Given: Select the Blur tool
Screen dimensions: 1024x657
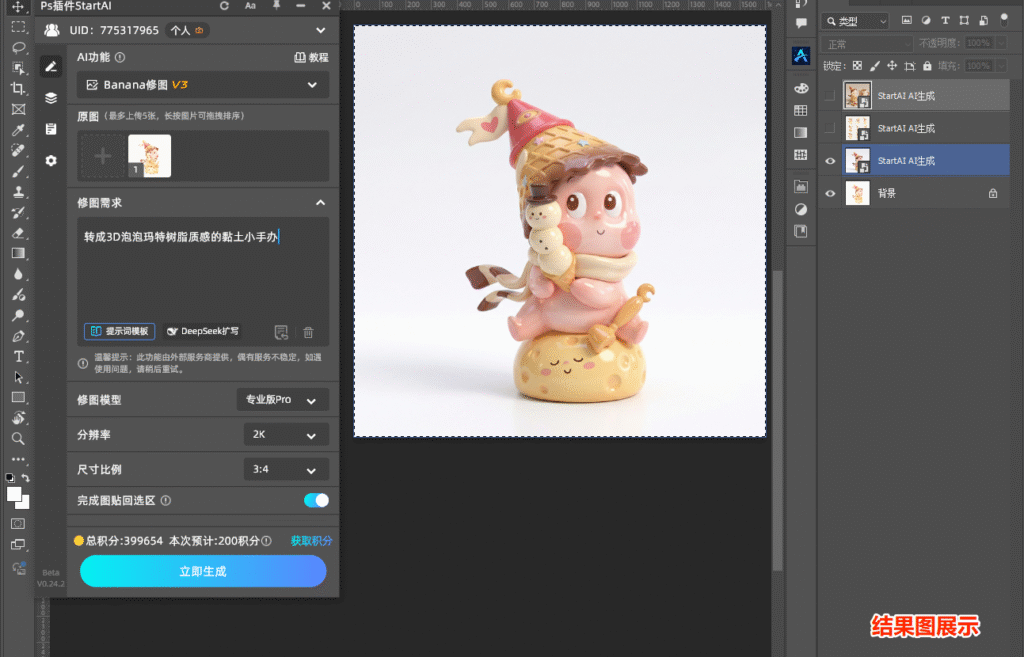Looking at the screenshot, I should coord(18,274).
